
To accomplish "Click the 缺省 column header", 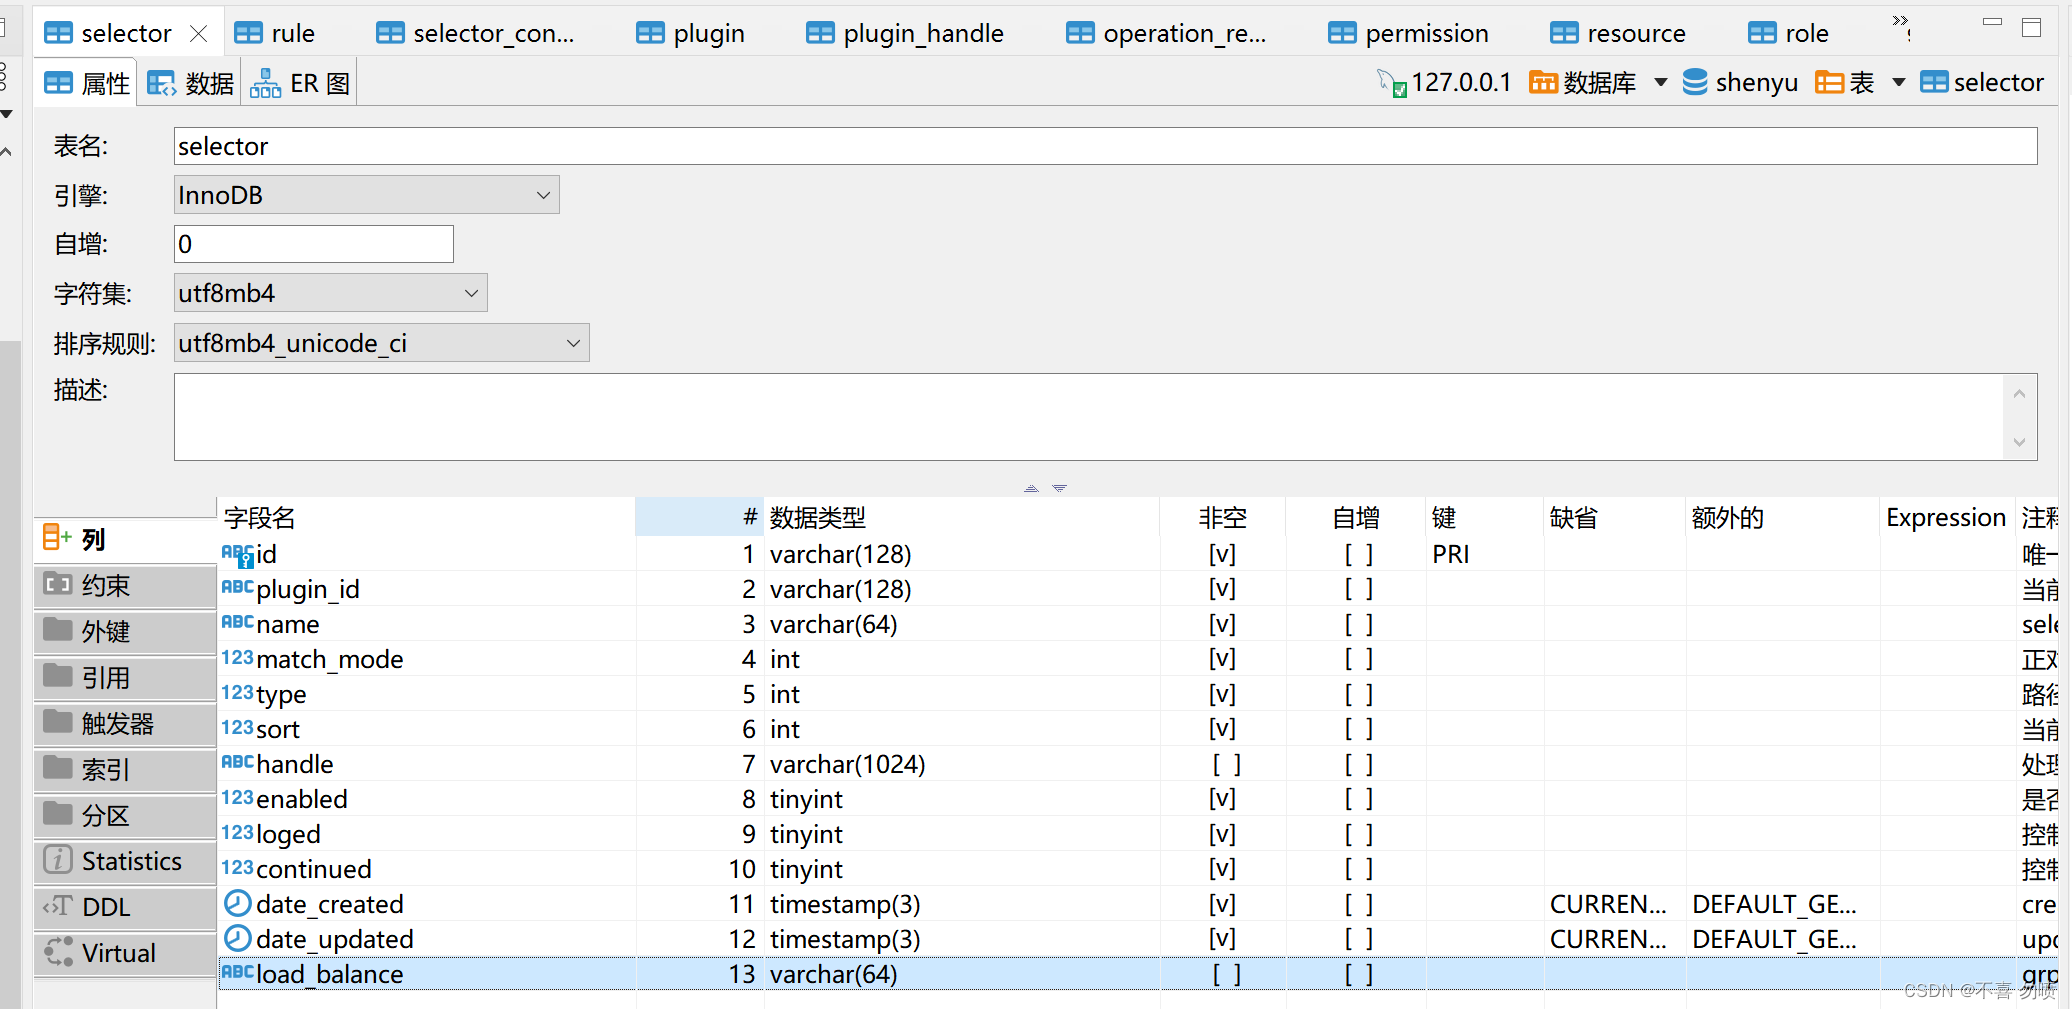I will (x=1615, y=517).
